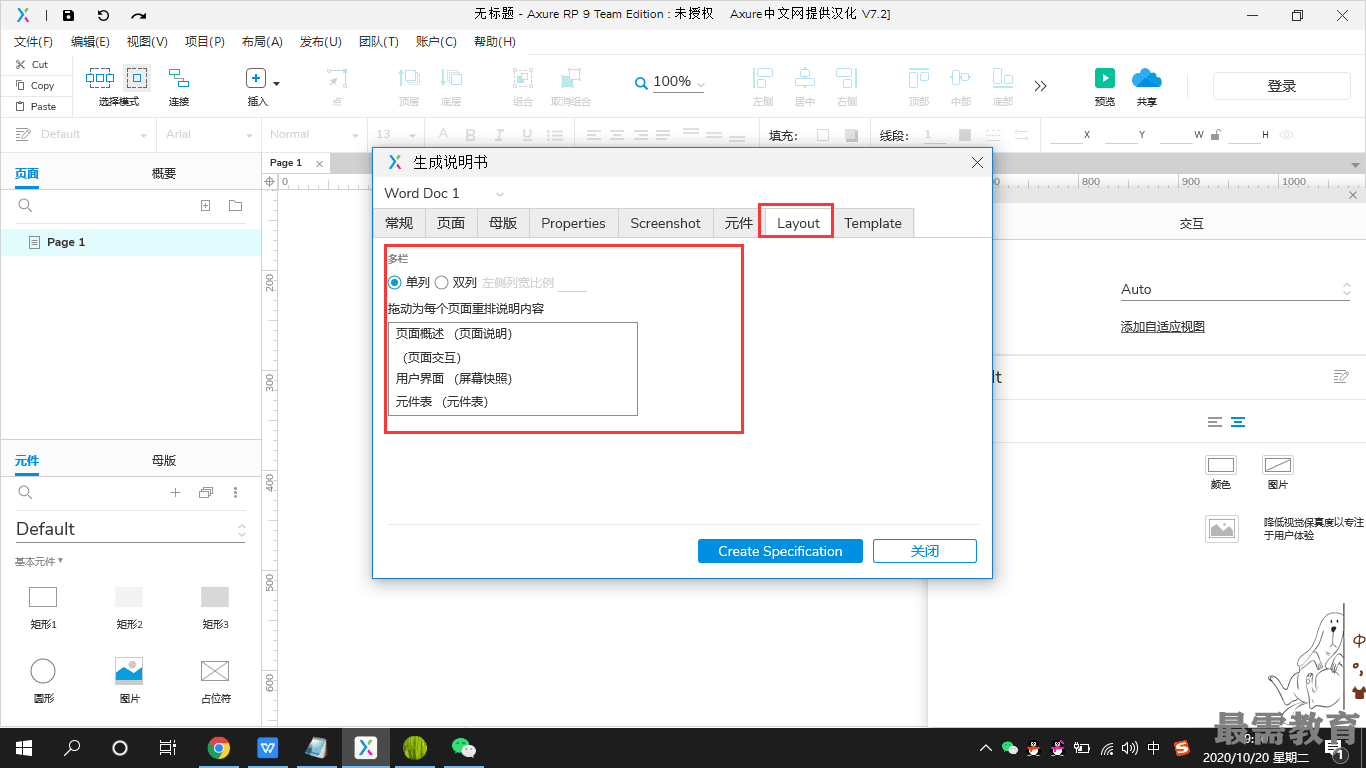This screenshot has height=768, width=1366.
Task: Click the Save icon in title bar
Action: [68, 15]
